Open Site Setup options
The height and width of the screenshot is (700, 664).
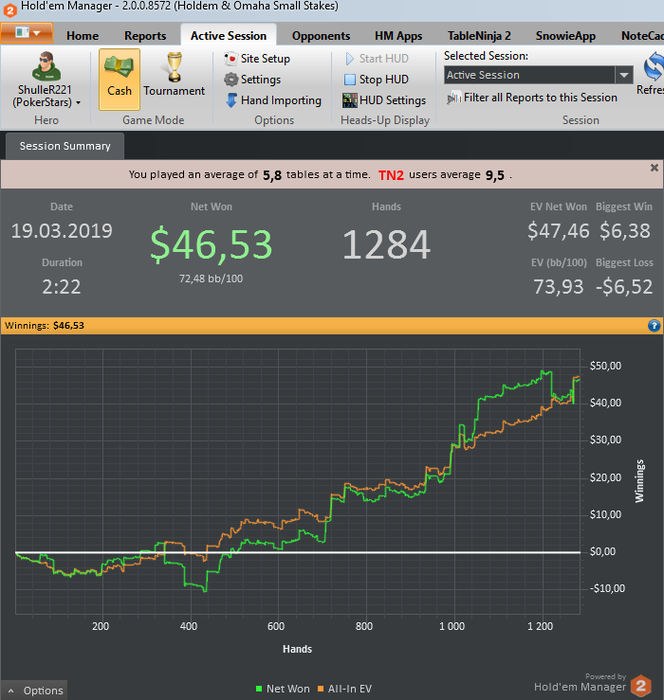pyautogui.click(x=257, y=58)
